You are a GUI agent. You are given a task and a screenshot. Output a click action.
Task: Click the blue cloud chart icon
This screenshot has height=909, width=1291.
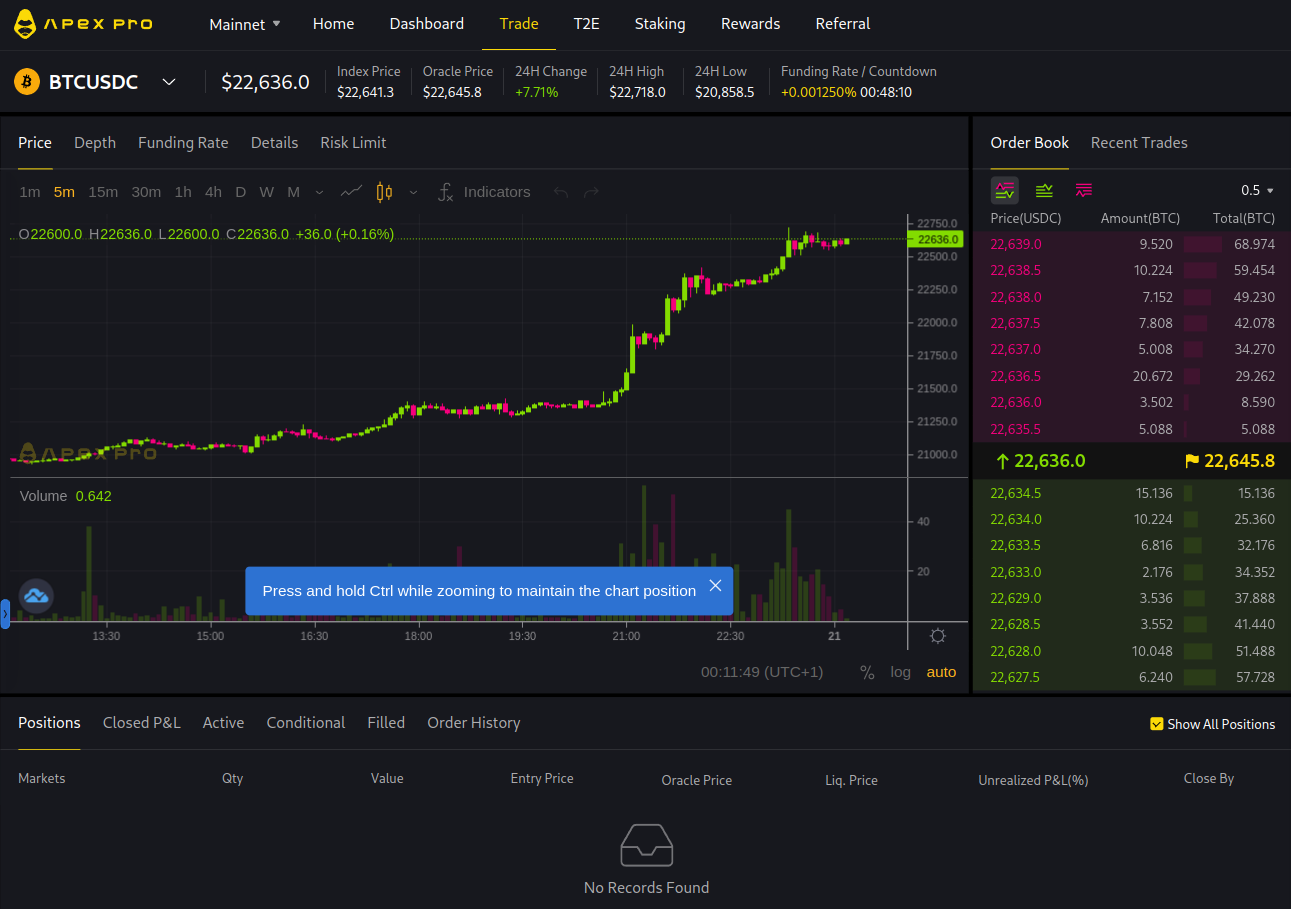(37, 596)
